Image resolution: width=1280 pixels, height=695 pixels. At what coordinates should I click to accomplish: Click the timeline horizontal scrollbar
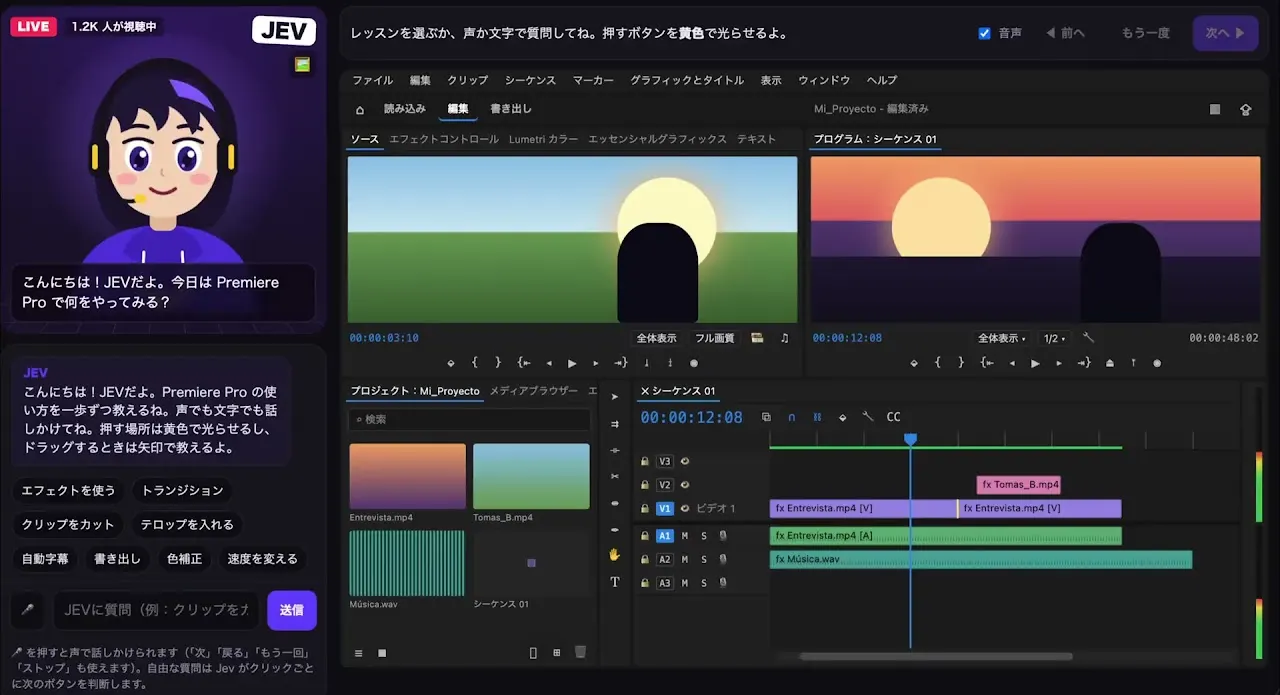click(x=936, y=657)
